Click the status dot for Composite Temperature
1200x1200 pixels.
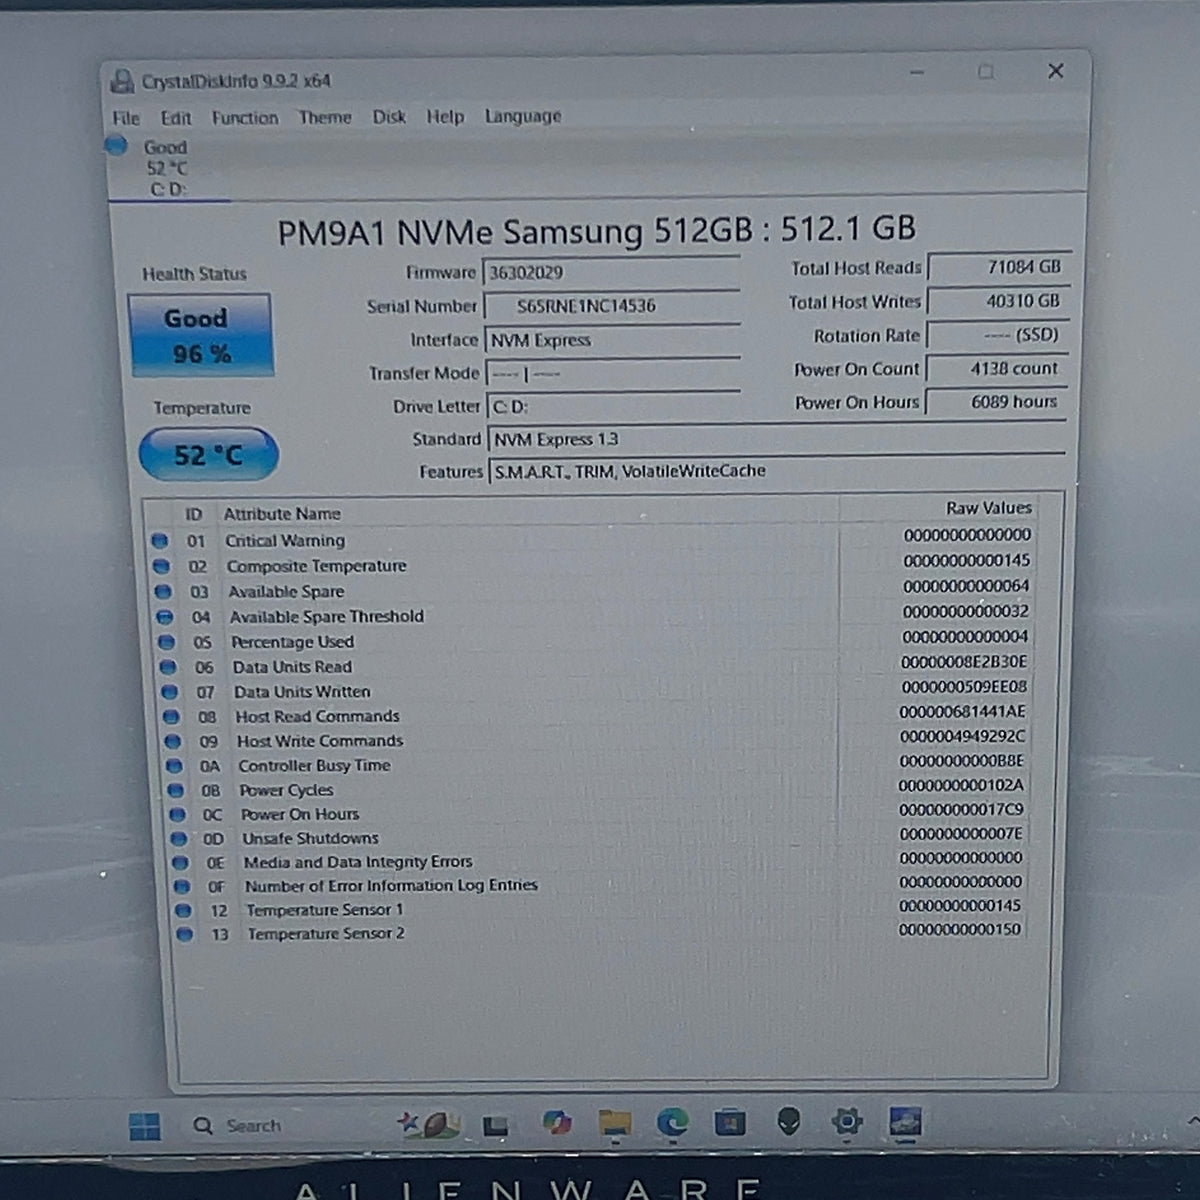coord(161,566)
